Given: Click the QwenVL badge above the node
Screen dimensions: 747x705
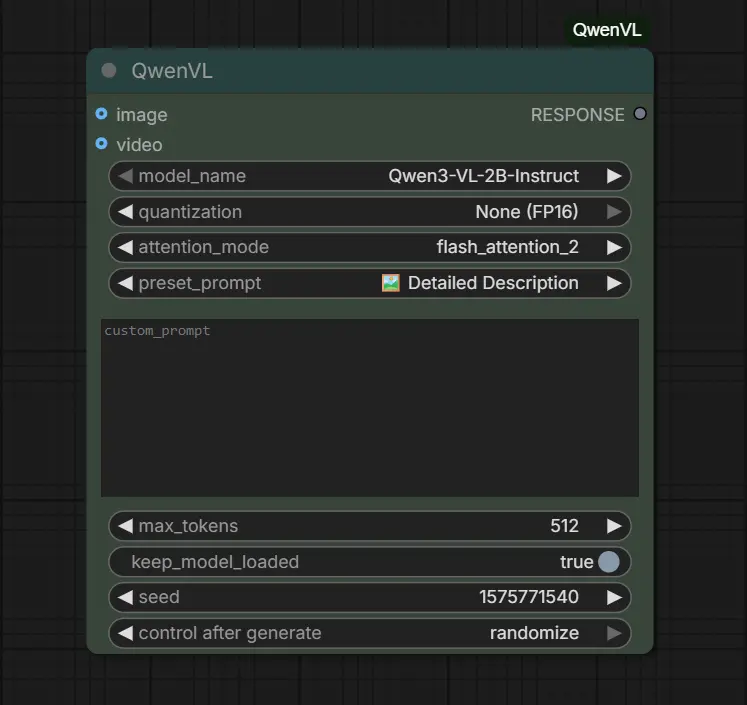Looking at the screenshot, I should click(x=607, y=30).
